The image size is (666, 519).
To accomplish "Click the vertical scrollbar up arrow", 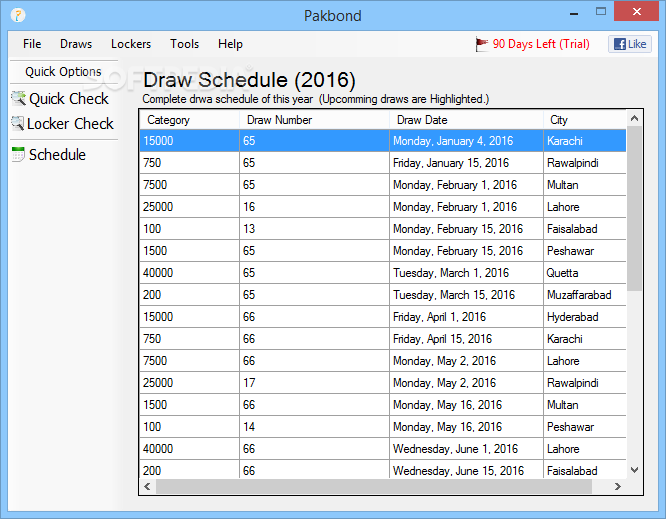I will point(635,118).
